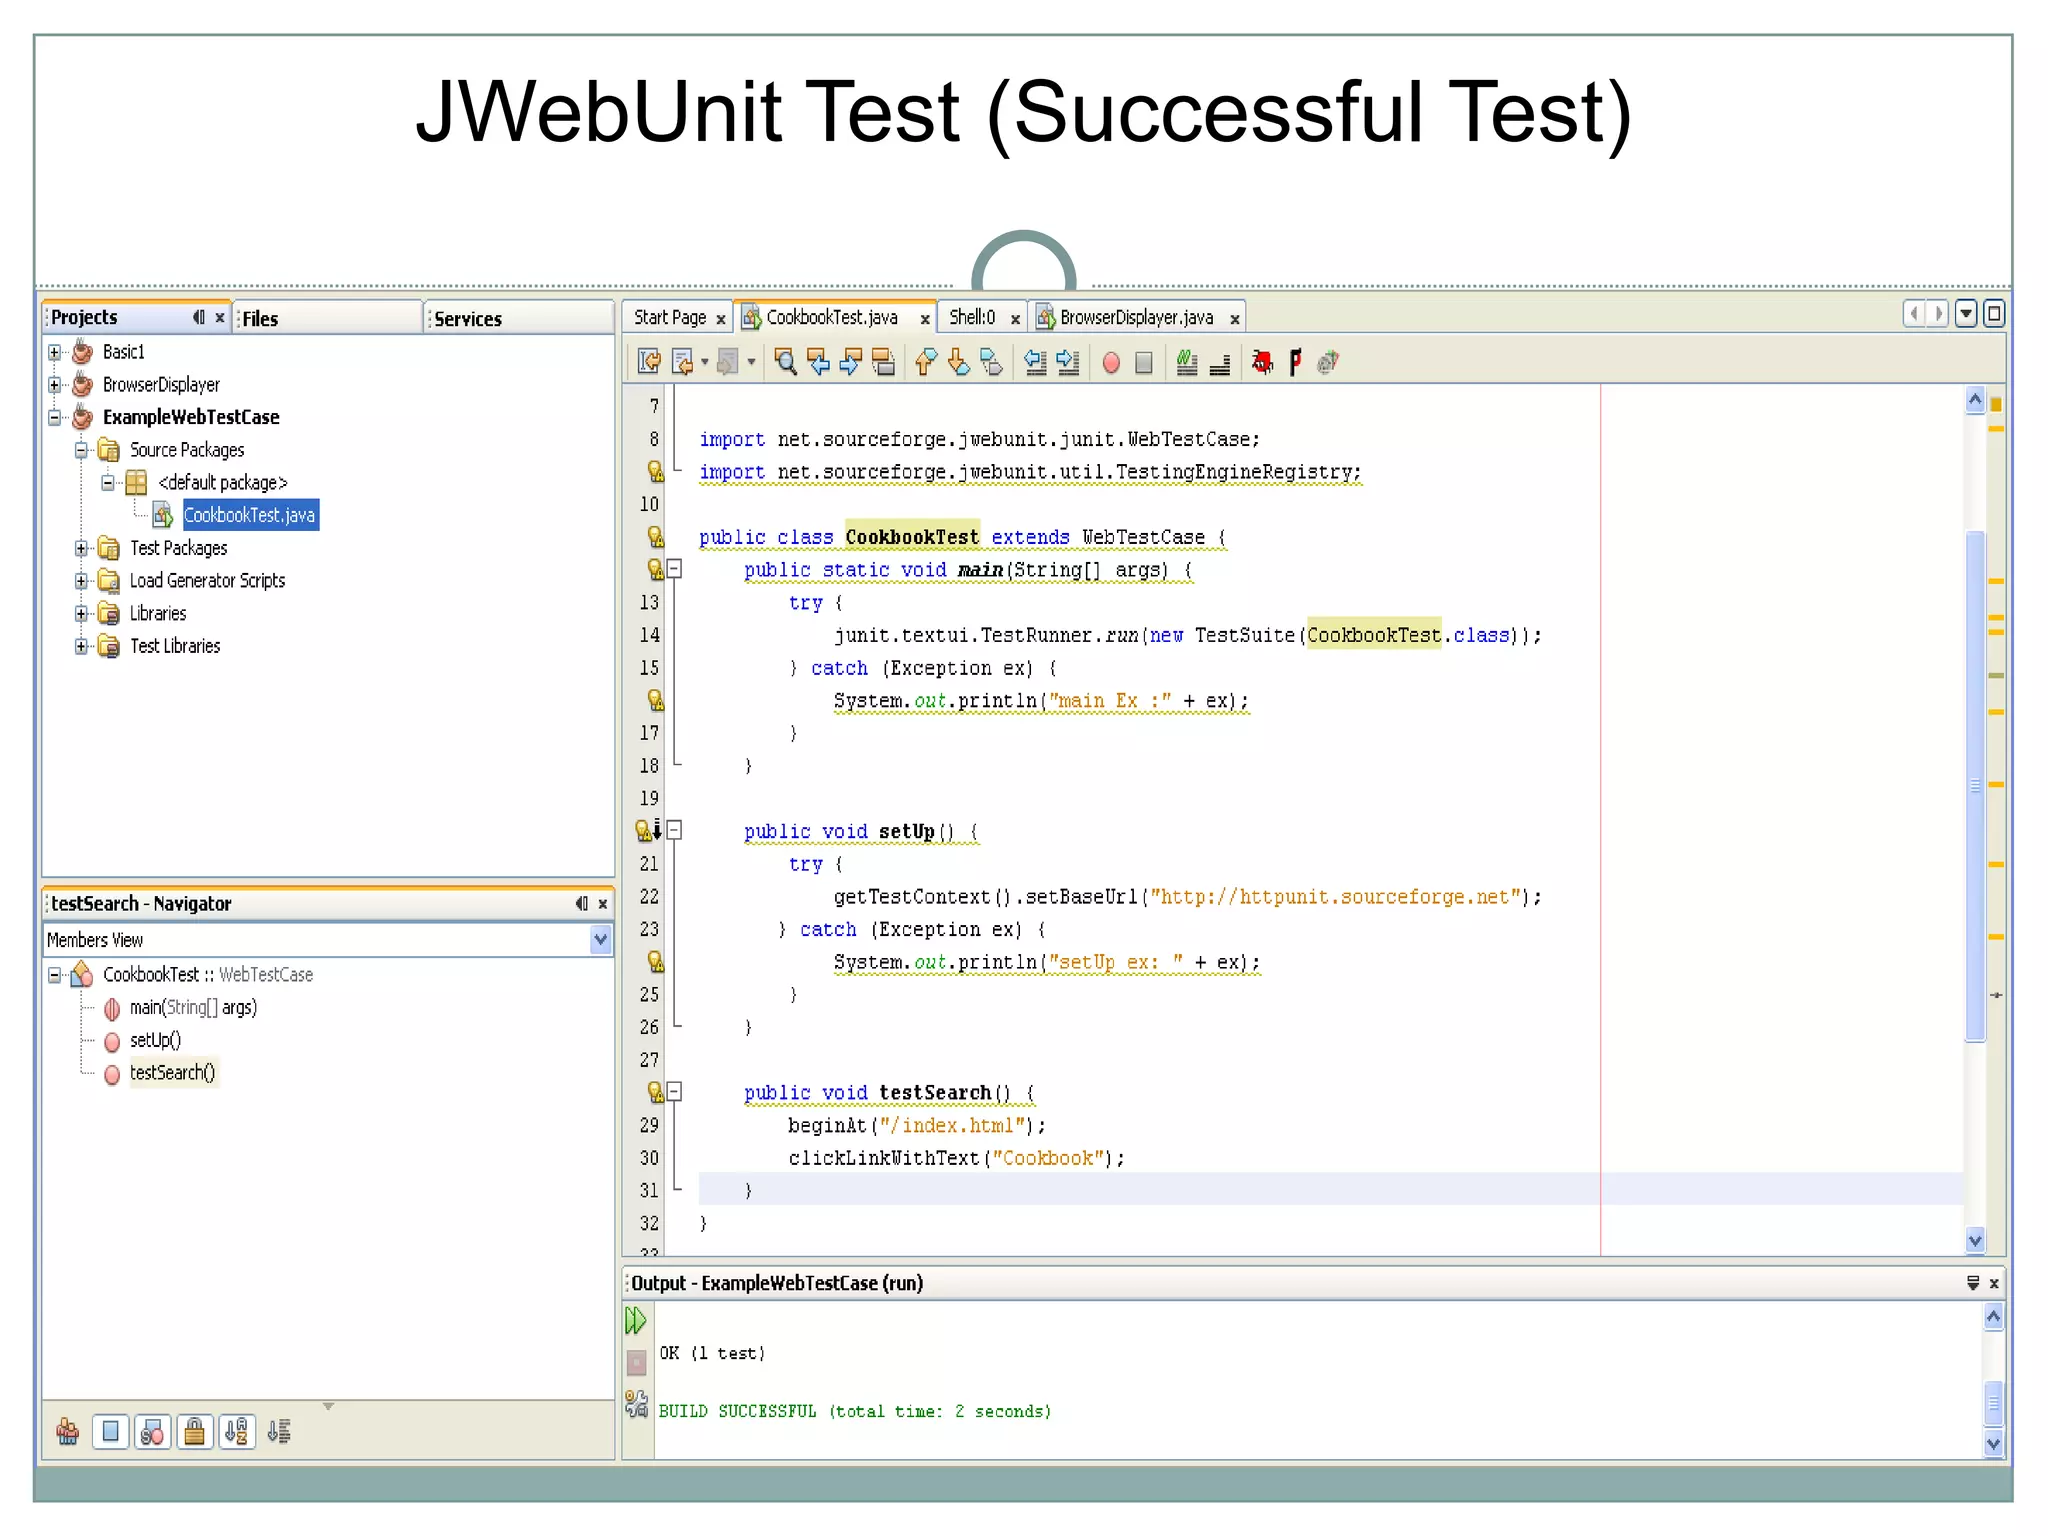
Task: Click the Comment lines toolbar icon
Action: tap(1187, 362)
